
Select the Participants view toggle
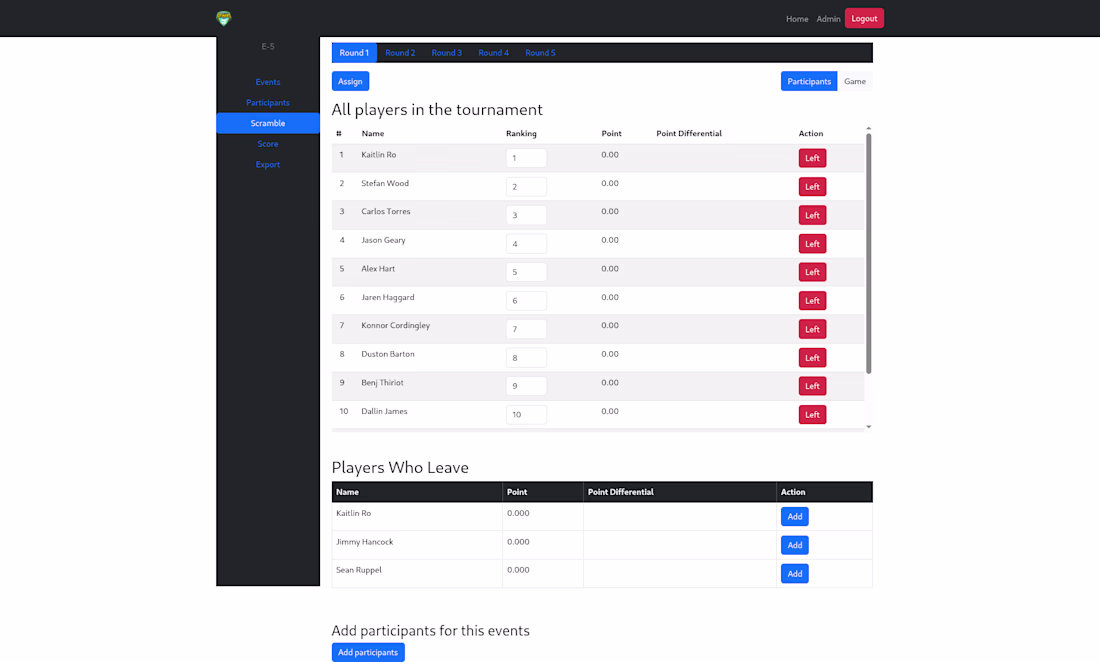pos(809,81)
